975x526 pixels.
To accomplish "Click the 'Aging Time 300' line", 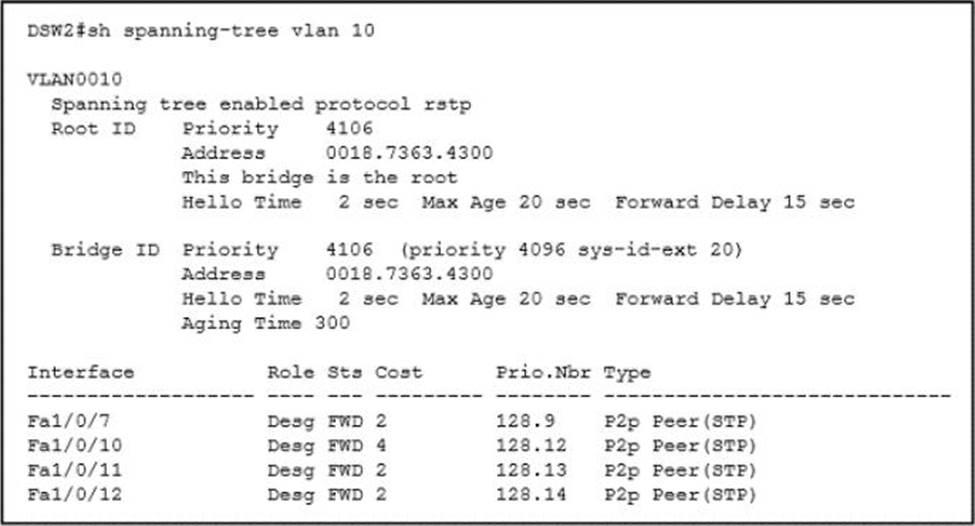I will [265, 323].
